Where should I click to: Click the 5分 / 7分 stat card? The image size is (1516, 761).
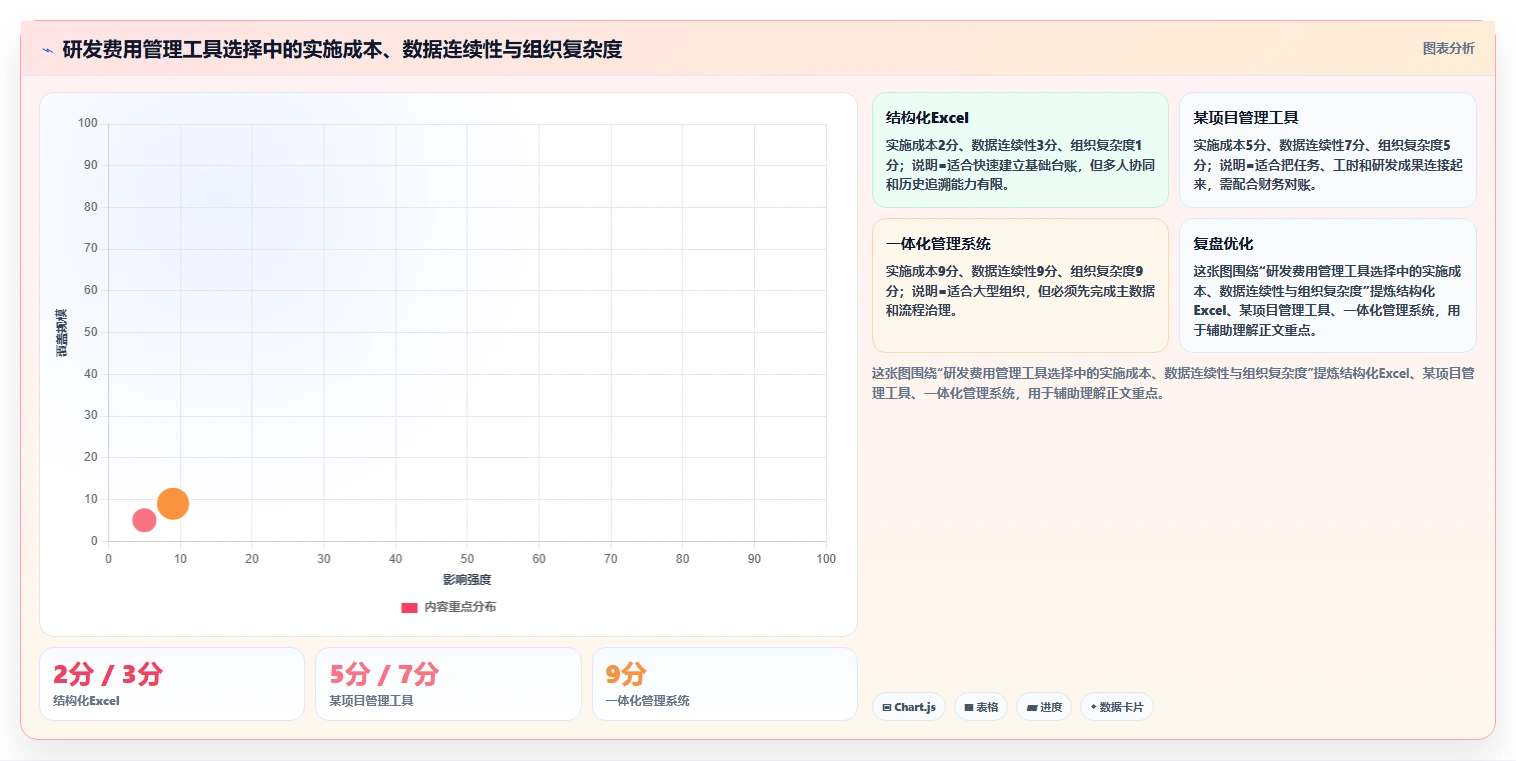click(x=448, y=684)
